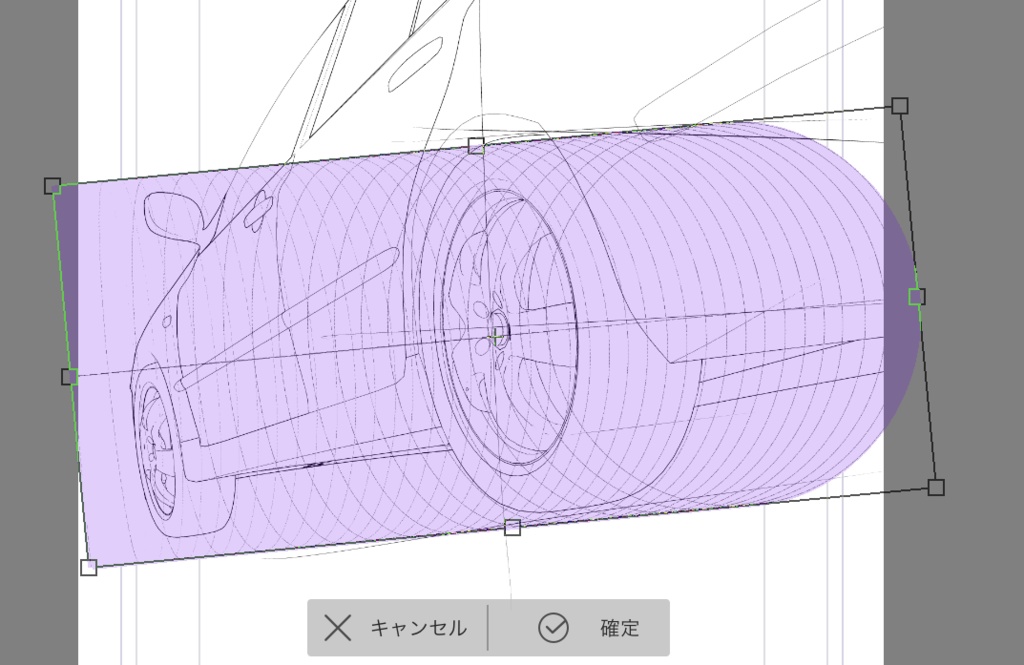Image resolution: width=1024 pixels, height=665 pixels.
Task: Click the divider between キャンセル and 確定
Action: (x=489, y=625)
